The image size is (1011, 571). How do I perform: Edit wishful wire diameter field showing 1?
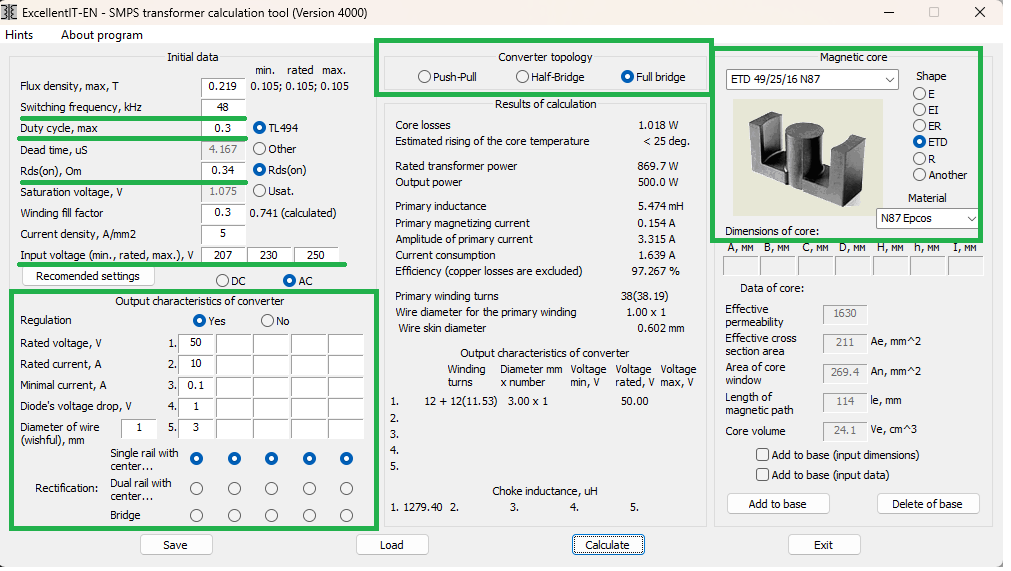tap(139, 428)
